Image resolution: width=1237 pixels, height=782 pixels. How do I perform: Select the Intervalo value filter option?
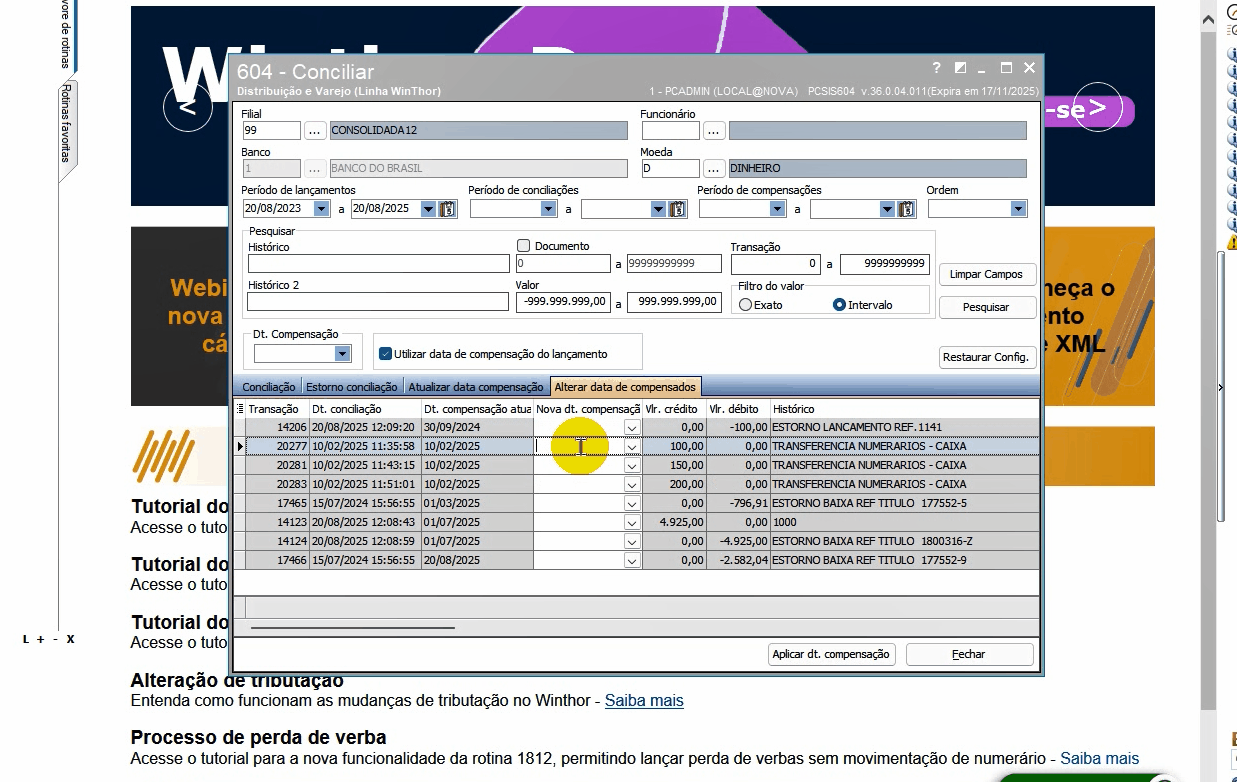pos(839,305)
